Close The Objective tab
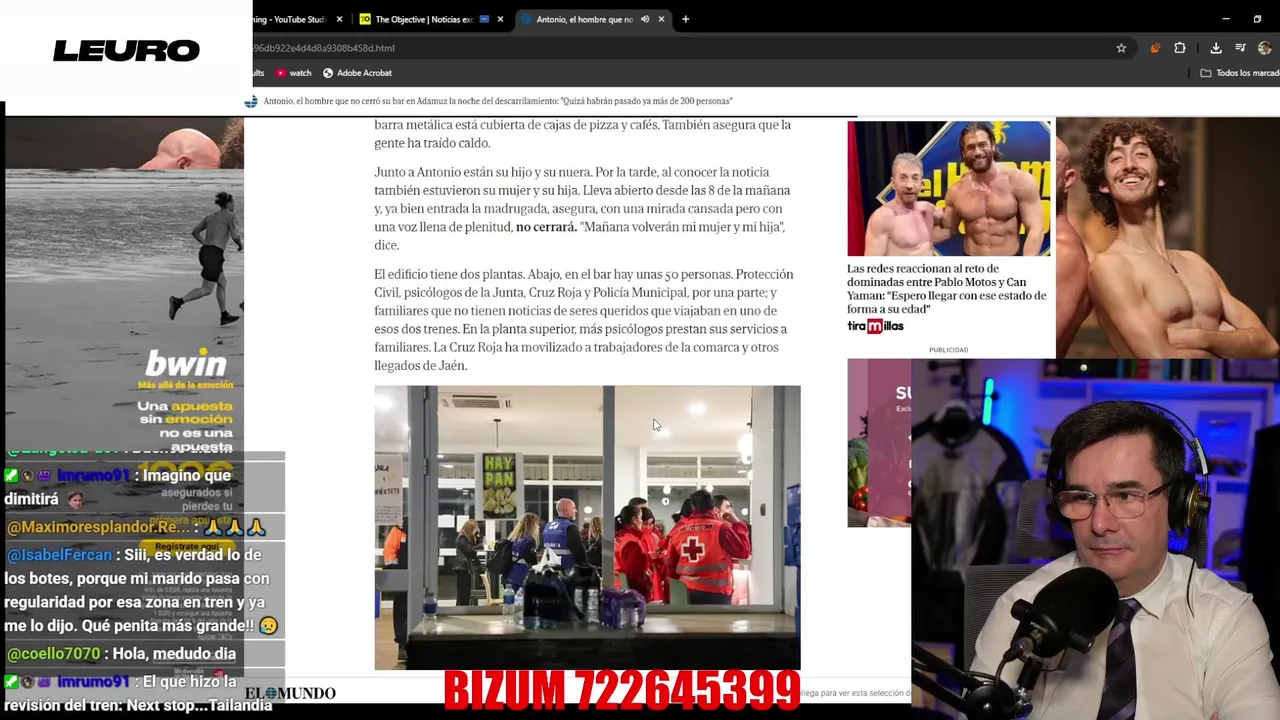Viewport: 1280px width, 720px height. 502,19
